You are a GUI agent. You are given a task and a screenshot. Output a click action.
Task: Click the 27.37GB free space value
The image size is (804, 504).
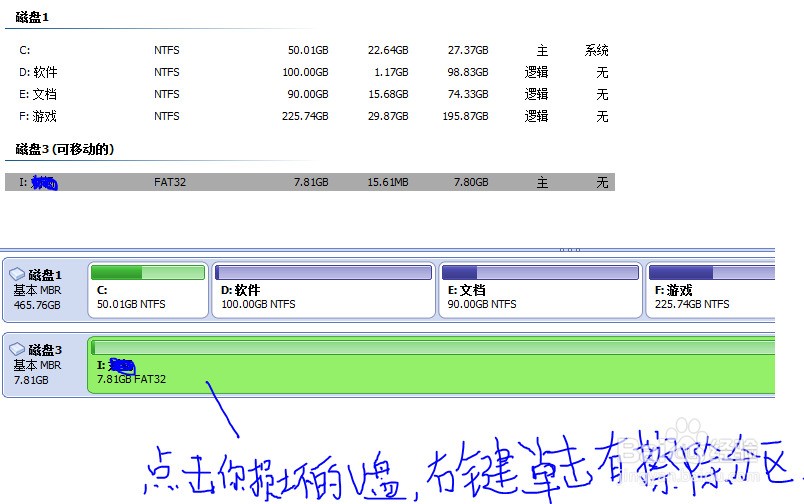468,50
